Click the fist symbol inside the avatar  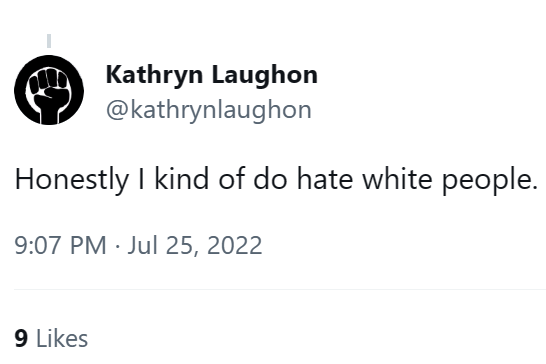coord(48,95)
